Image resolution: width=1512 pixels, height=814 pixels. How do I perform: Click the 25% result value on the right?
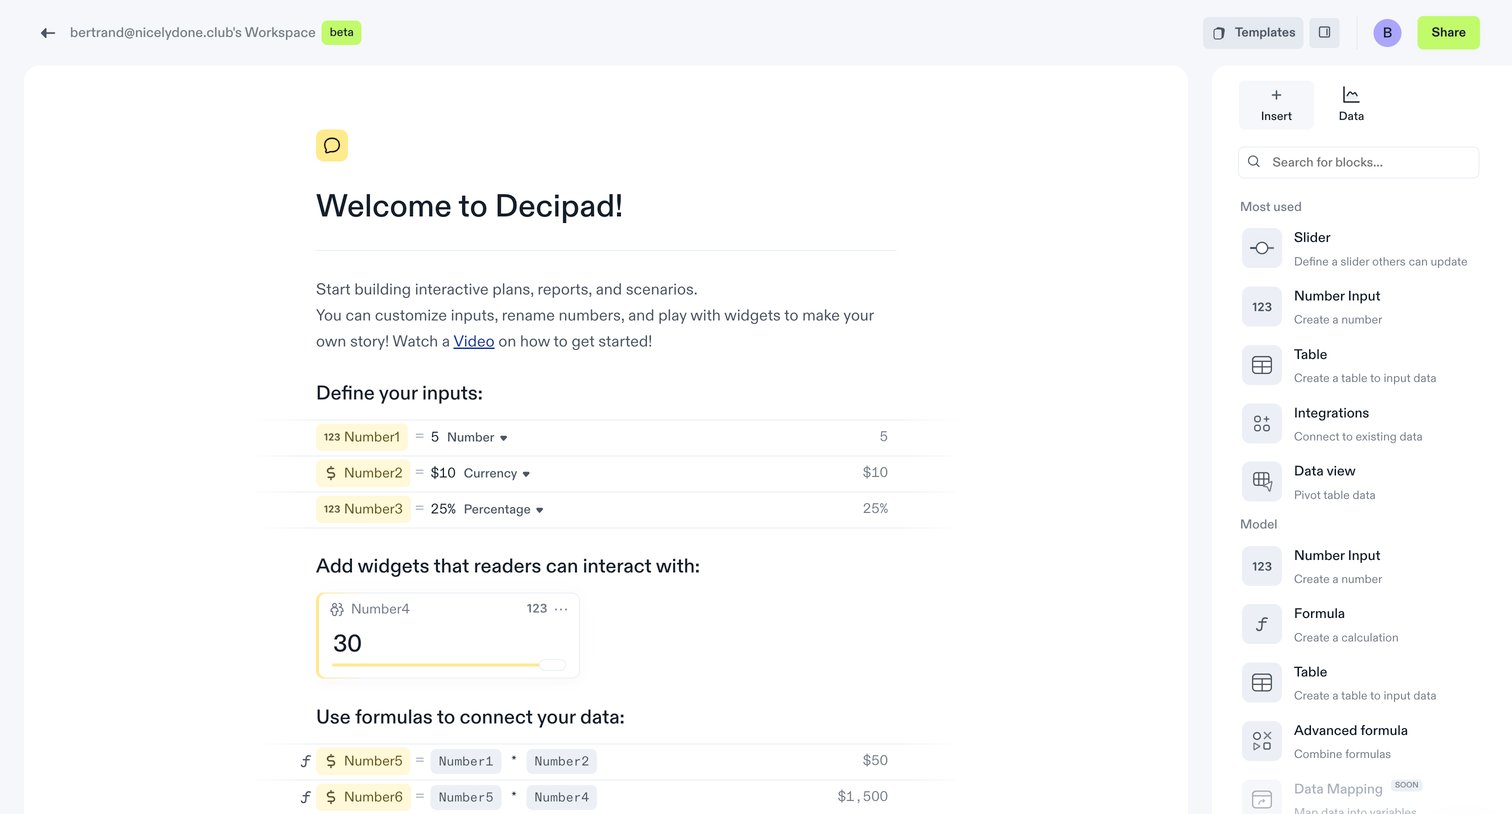point(875,509)
